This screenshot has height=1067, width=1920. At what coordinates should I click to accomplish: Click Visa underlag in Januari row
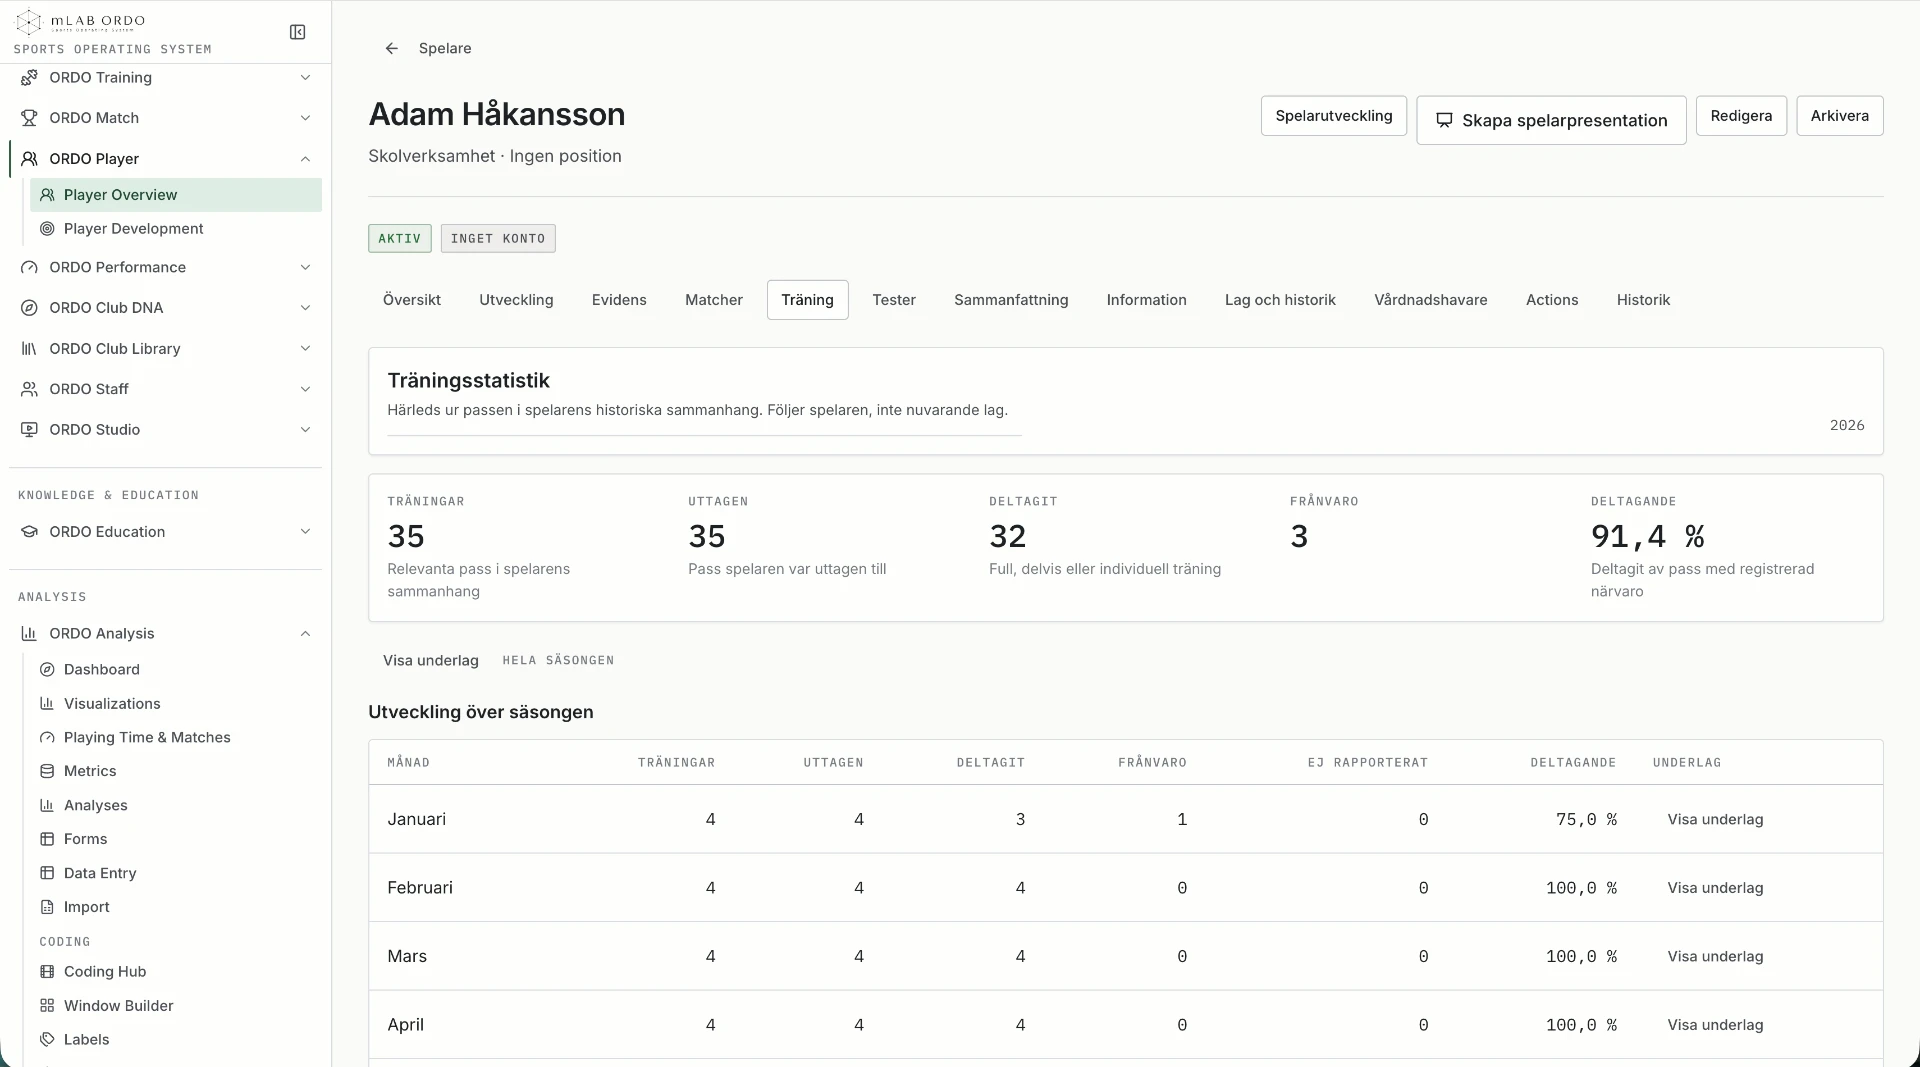[1715, 820]
